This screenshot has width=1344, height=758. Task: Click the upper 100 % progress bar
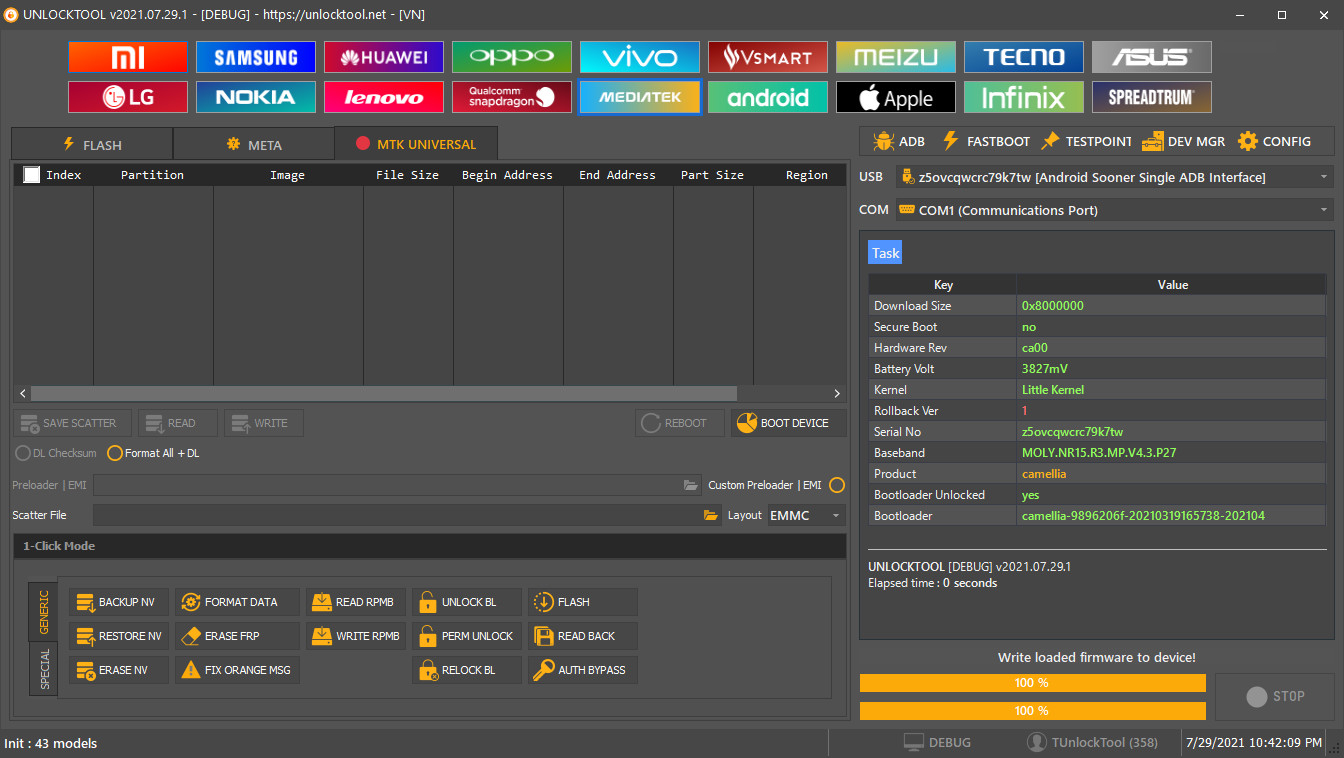tap(1033, 683)
